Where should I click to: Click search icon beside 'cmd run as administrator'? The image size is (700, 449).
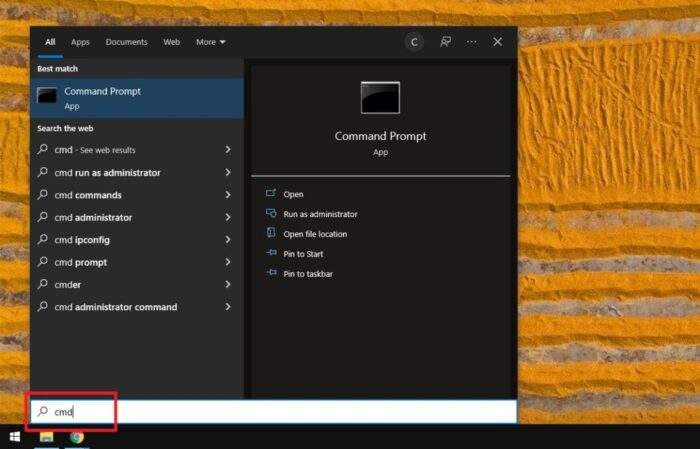[x=43, y=172]
